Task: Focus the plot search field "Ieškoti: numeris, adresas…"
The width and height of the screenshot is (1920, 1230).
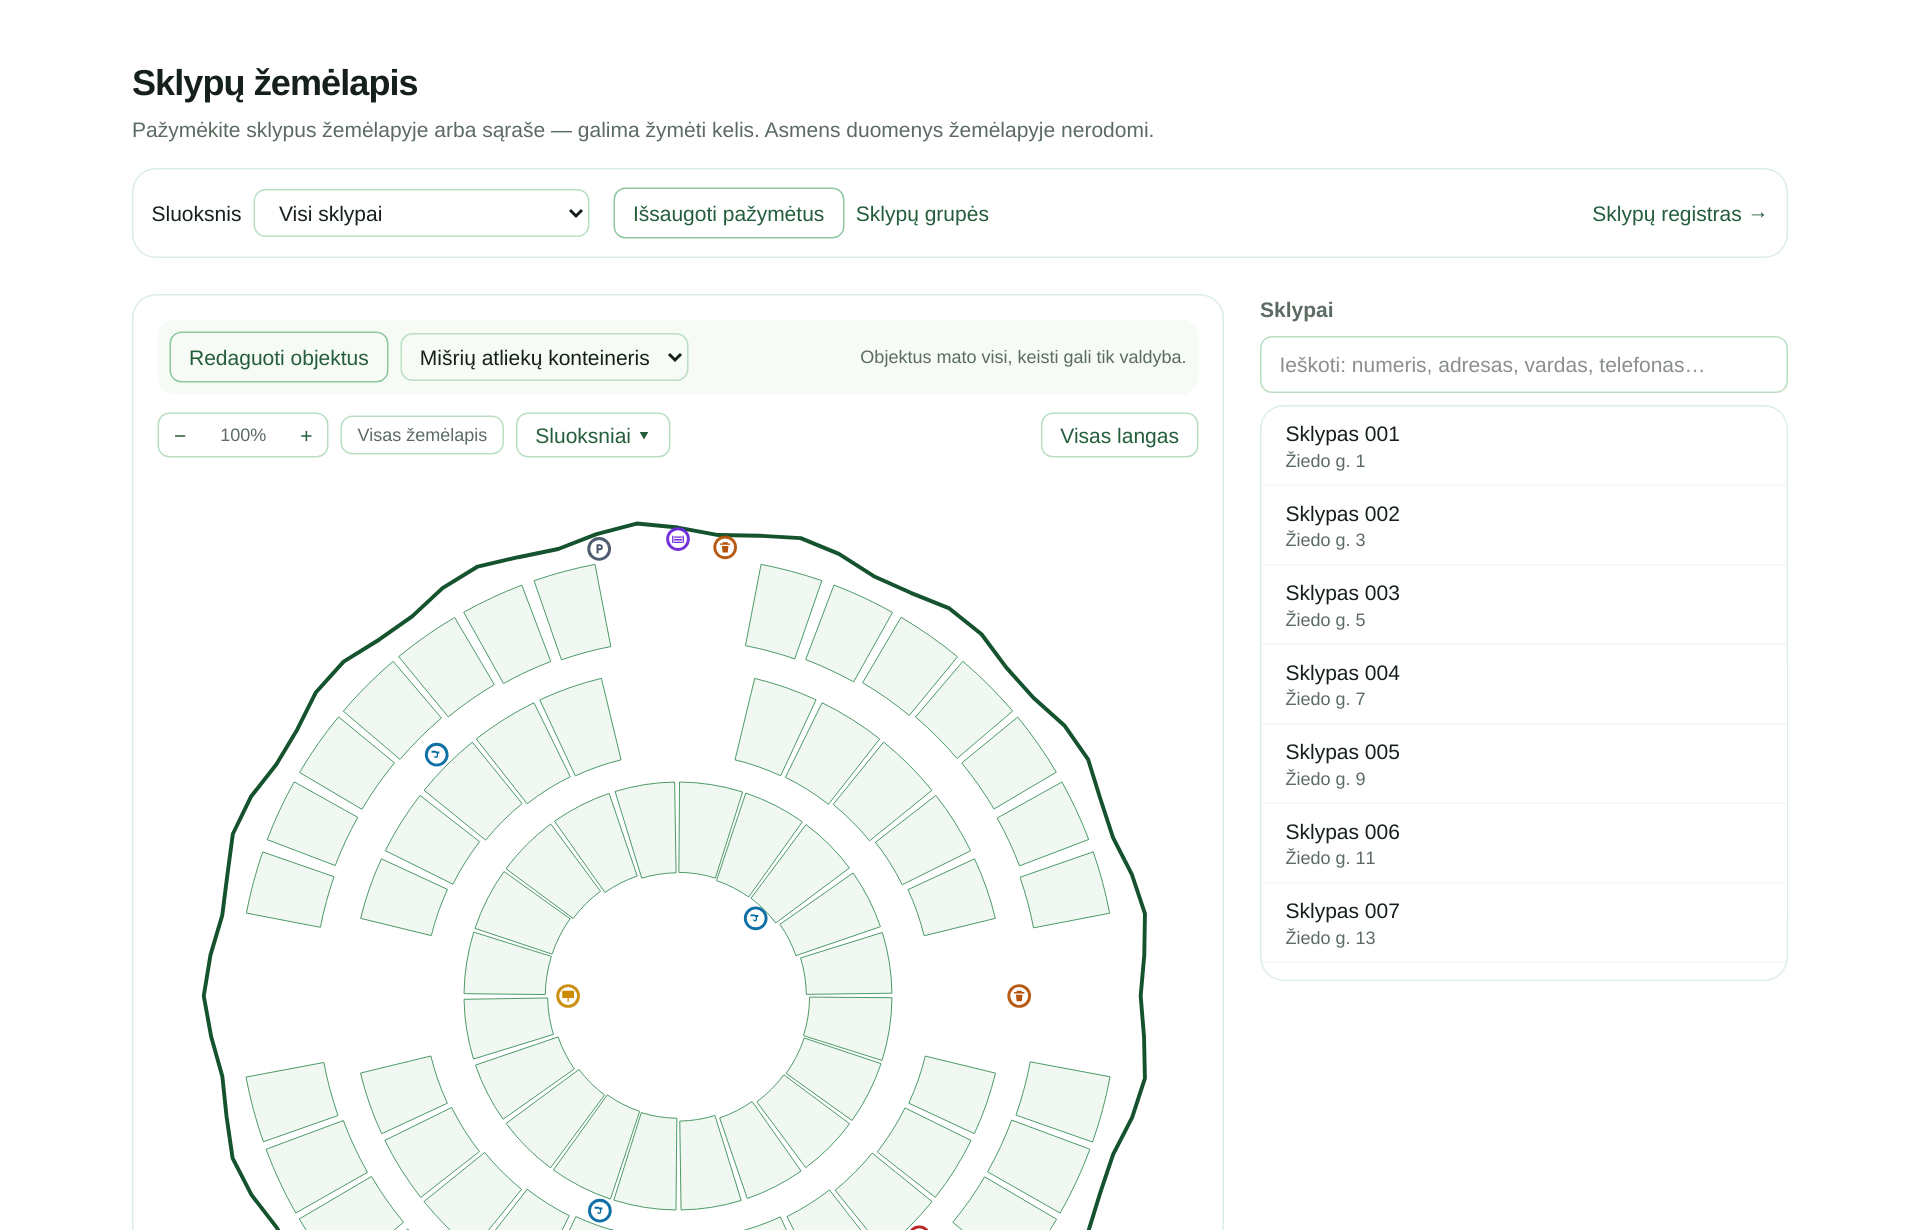Action: pyautogui.click(x=1524, y=365)
